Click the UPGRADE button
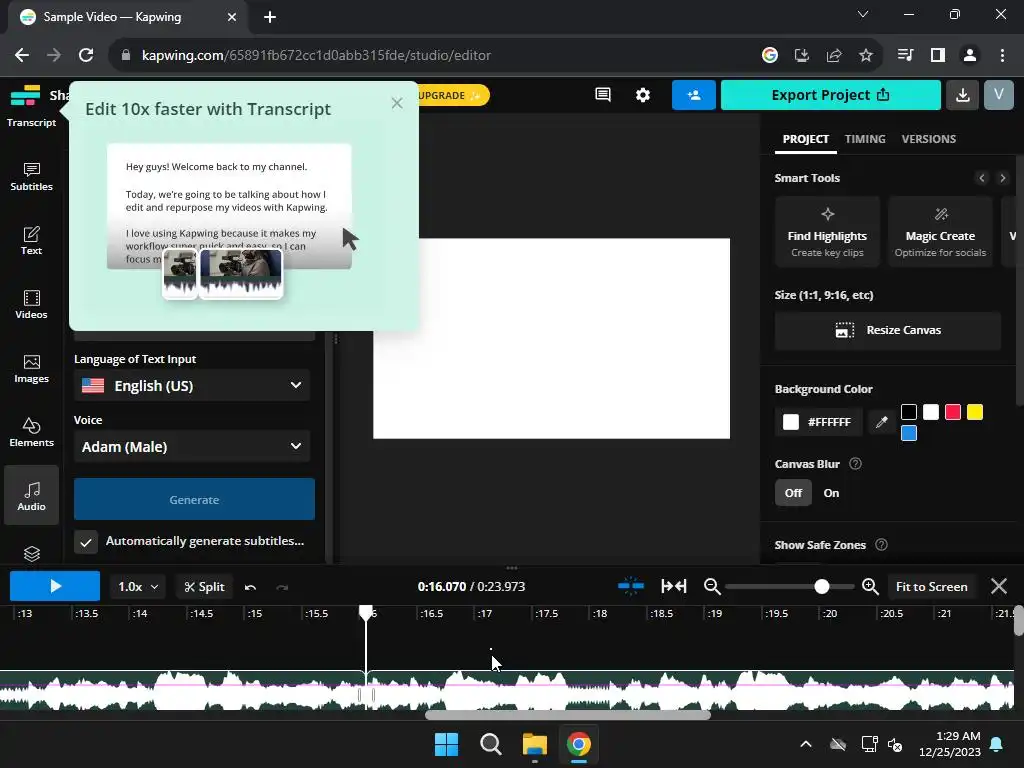The image size is (1024, 768). click(x=452, y=95)
